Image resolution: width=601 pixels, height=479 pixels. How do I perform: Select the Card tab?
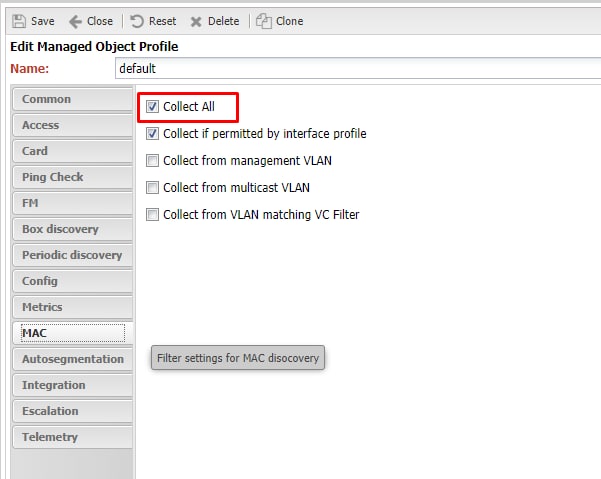pyautogui.click(x=72, y=151)
